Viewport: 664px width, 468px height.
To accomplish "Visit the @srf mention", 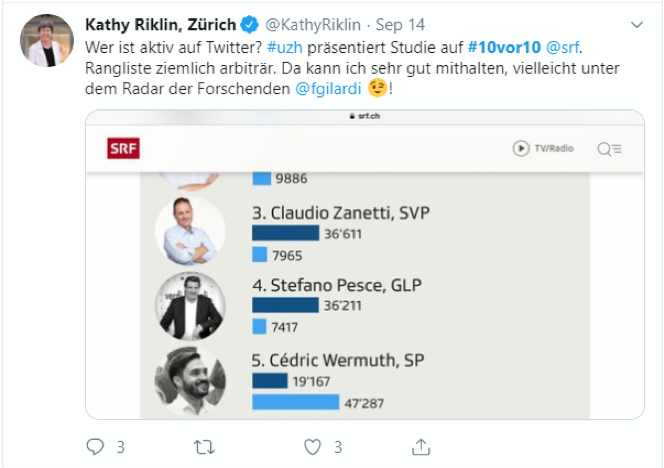I will point(565,47).
